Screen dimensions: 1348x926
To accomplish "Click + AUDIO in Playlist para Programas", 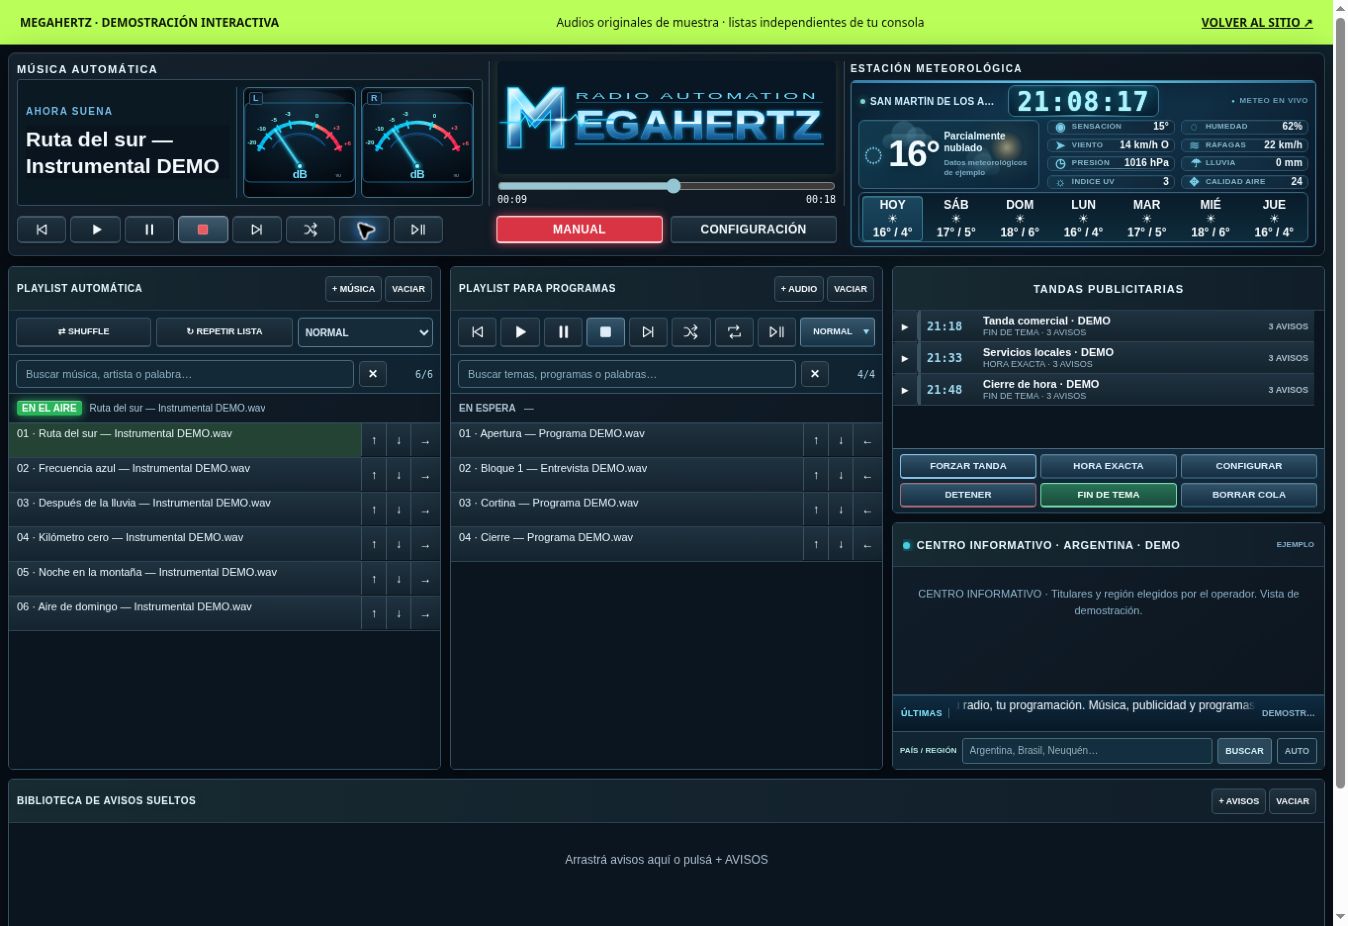I will [x=799, y=289].
